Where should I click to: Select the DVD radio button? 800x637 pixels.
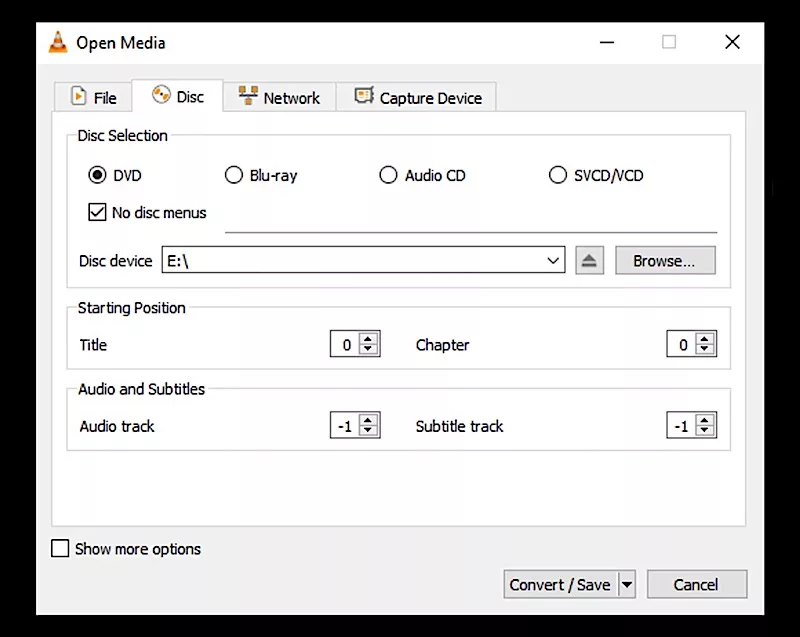pos(97,175)
